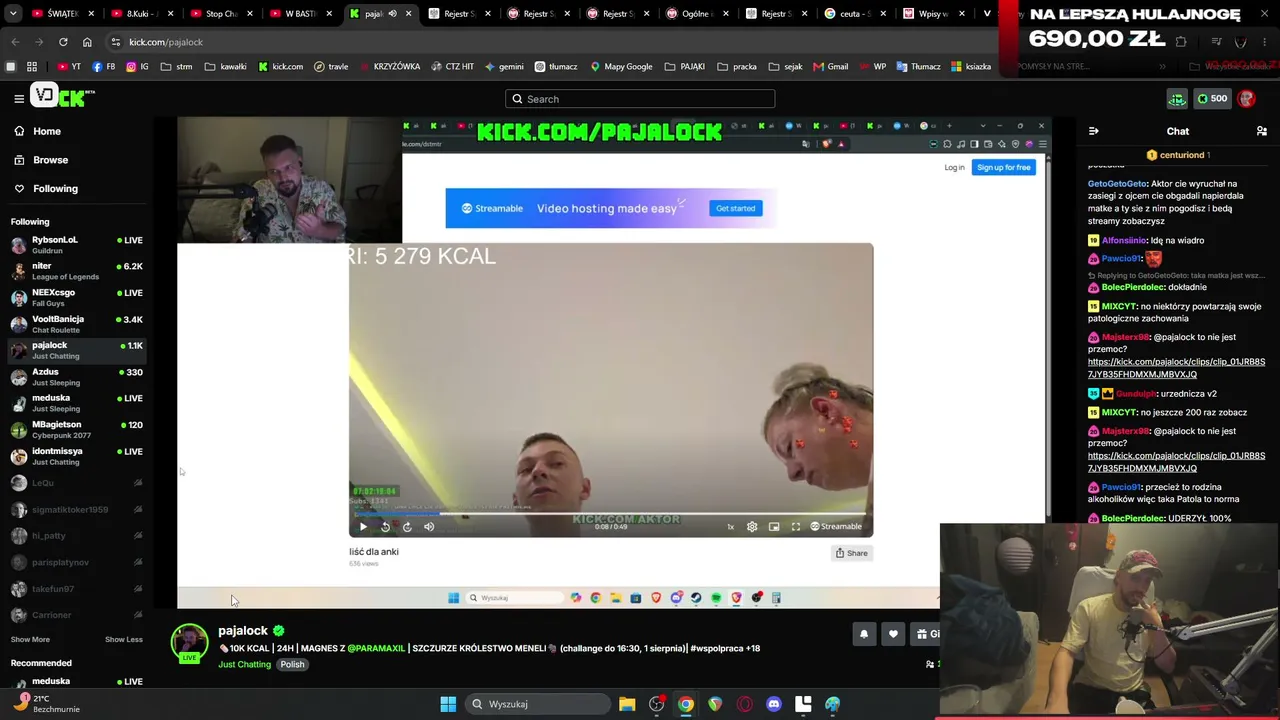This screenshot has height=720, width=1280.
Task: Open RybsonLoL channel in Following list
Action: pos(77,244)
